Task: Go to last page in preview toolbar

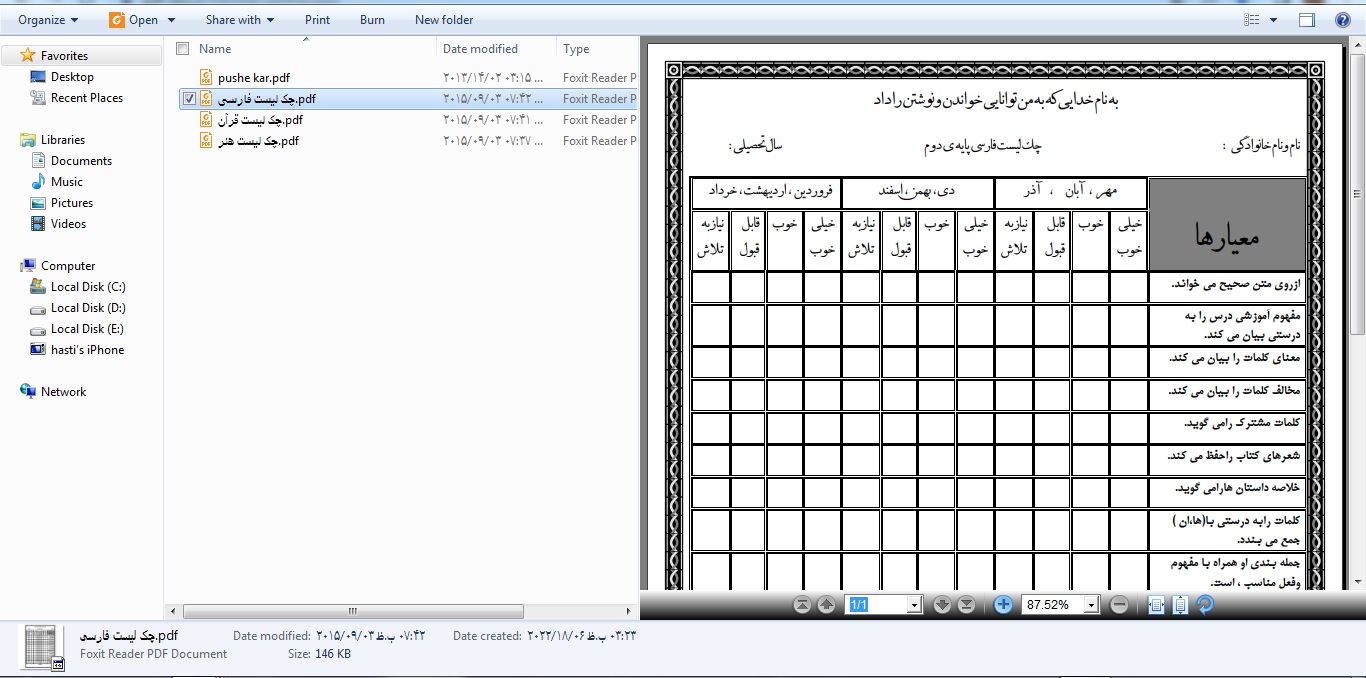Action: 966,605
